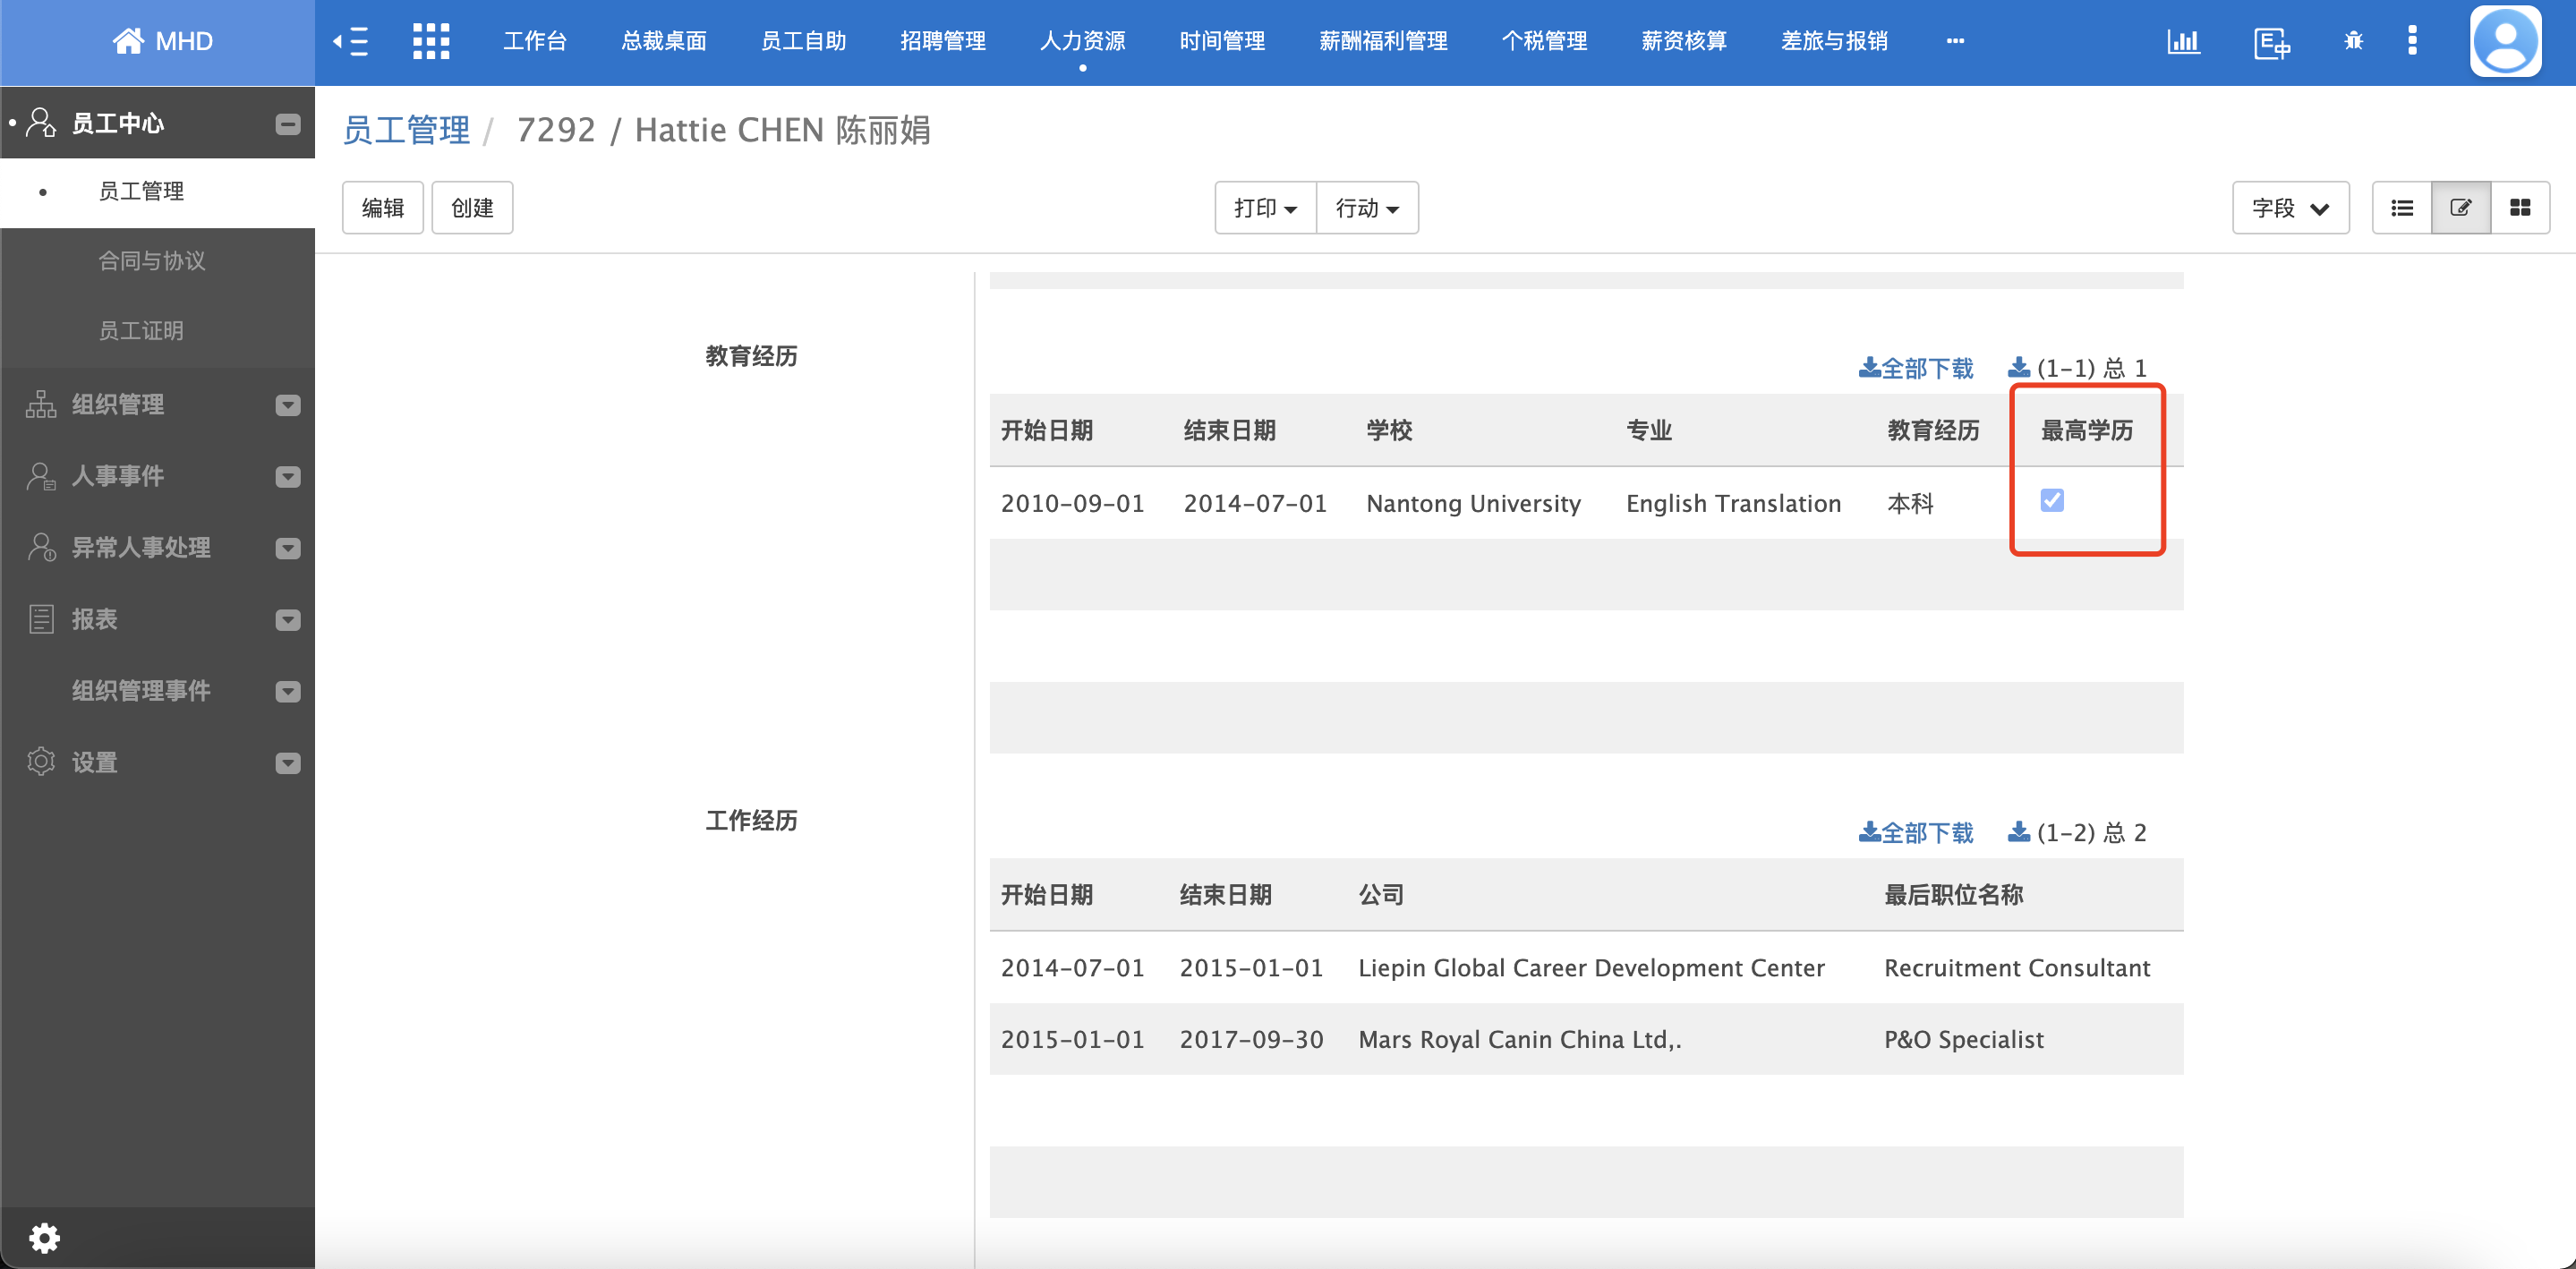Uncheck the 最高学历 checkbox
This screenshot has width=2576, height=1269.
[x=2052, y=500]
